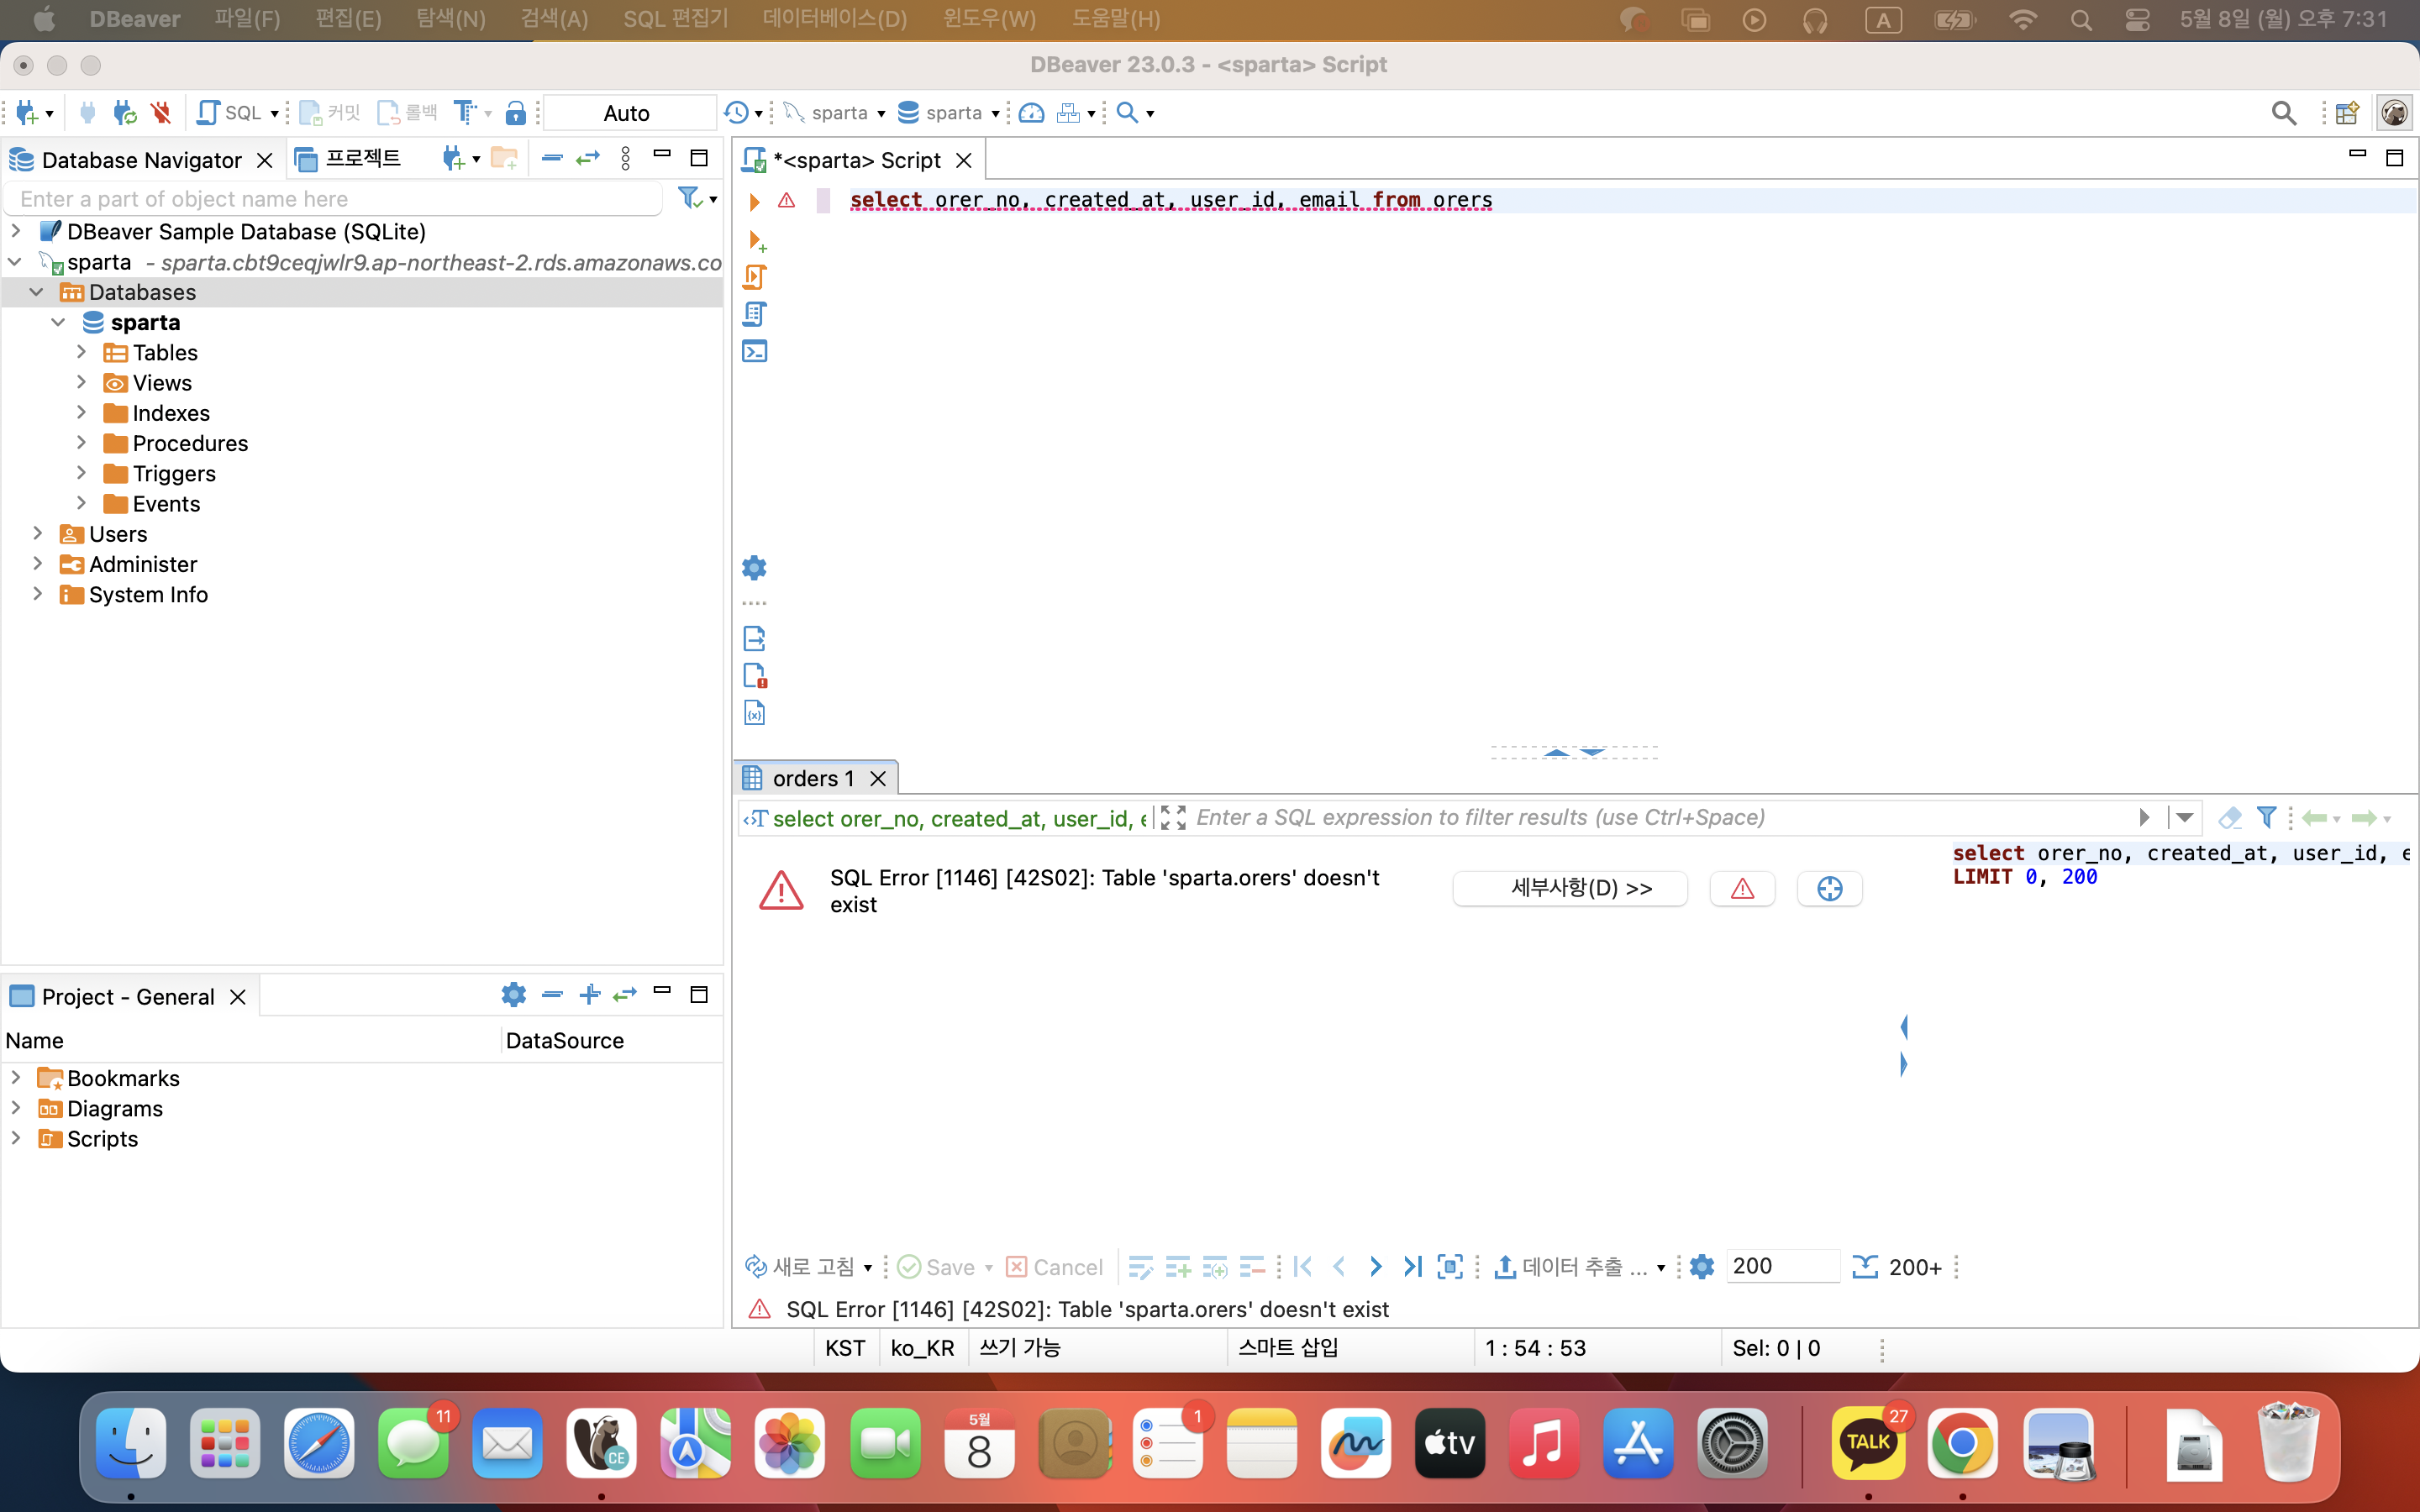
Task: Expand the Bookmarks project folder
Action: (16, 1078)
